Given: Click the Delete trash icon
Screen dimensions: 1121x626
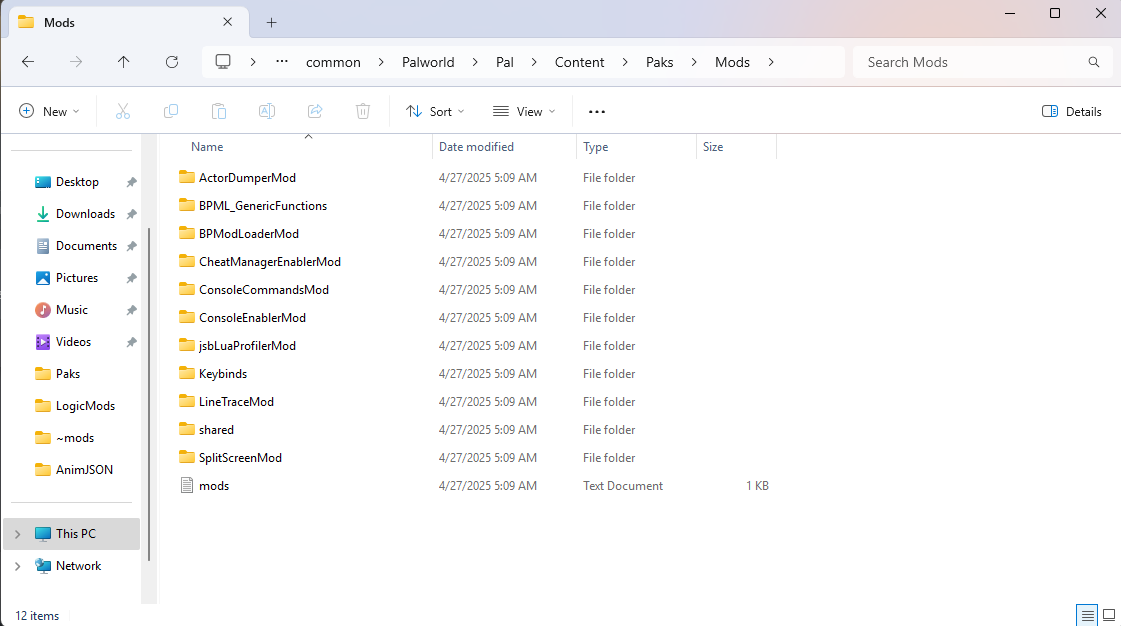Looking at the screenshot, I should pyautogui.click(x=363, y=111).
